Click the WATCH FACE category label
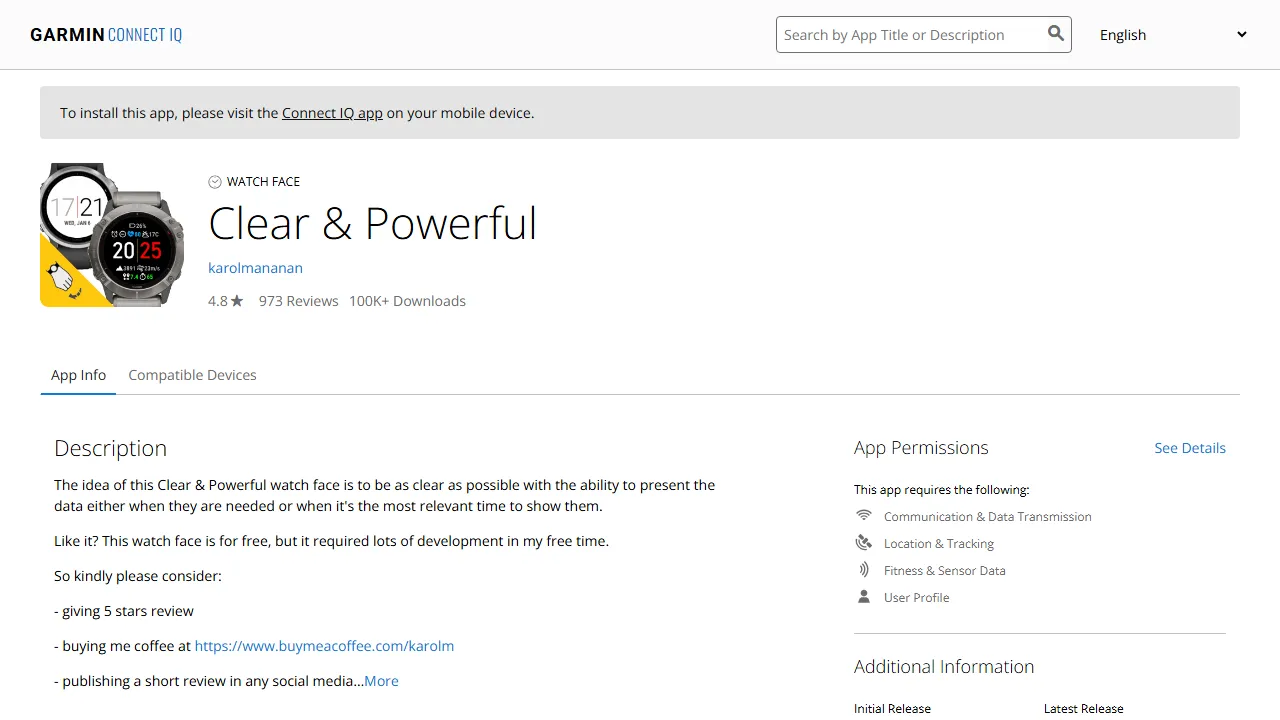The height and width of the screenshot is (720, 1280). point(263,182)
